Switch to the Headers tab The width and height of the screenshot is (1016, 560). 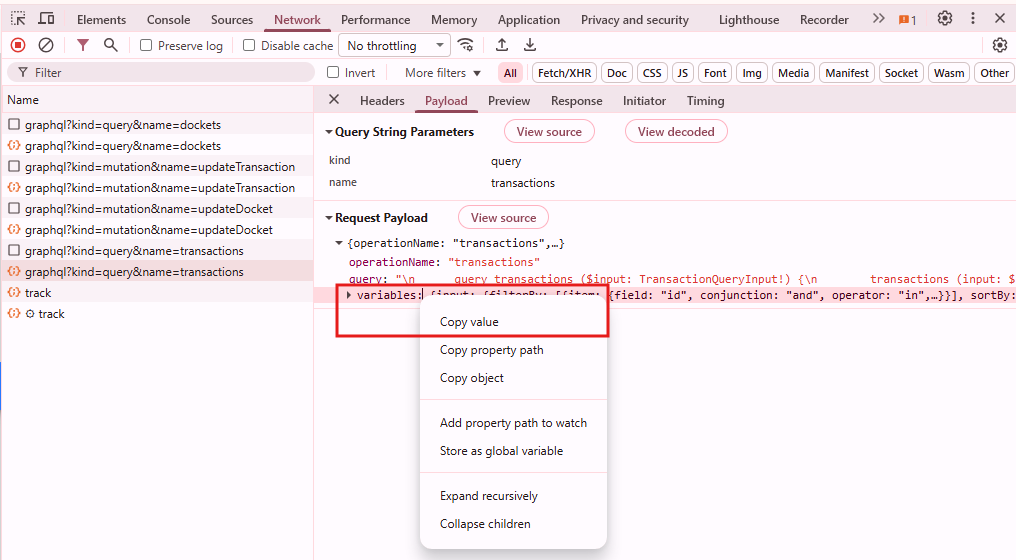(x=382, y=101)
